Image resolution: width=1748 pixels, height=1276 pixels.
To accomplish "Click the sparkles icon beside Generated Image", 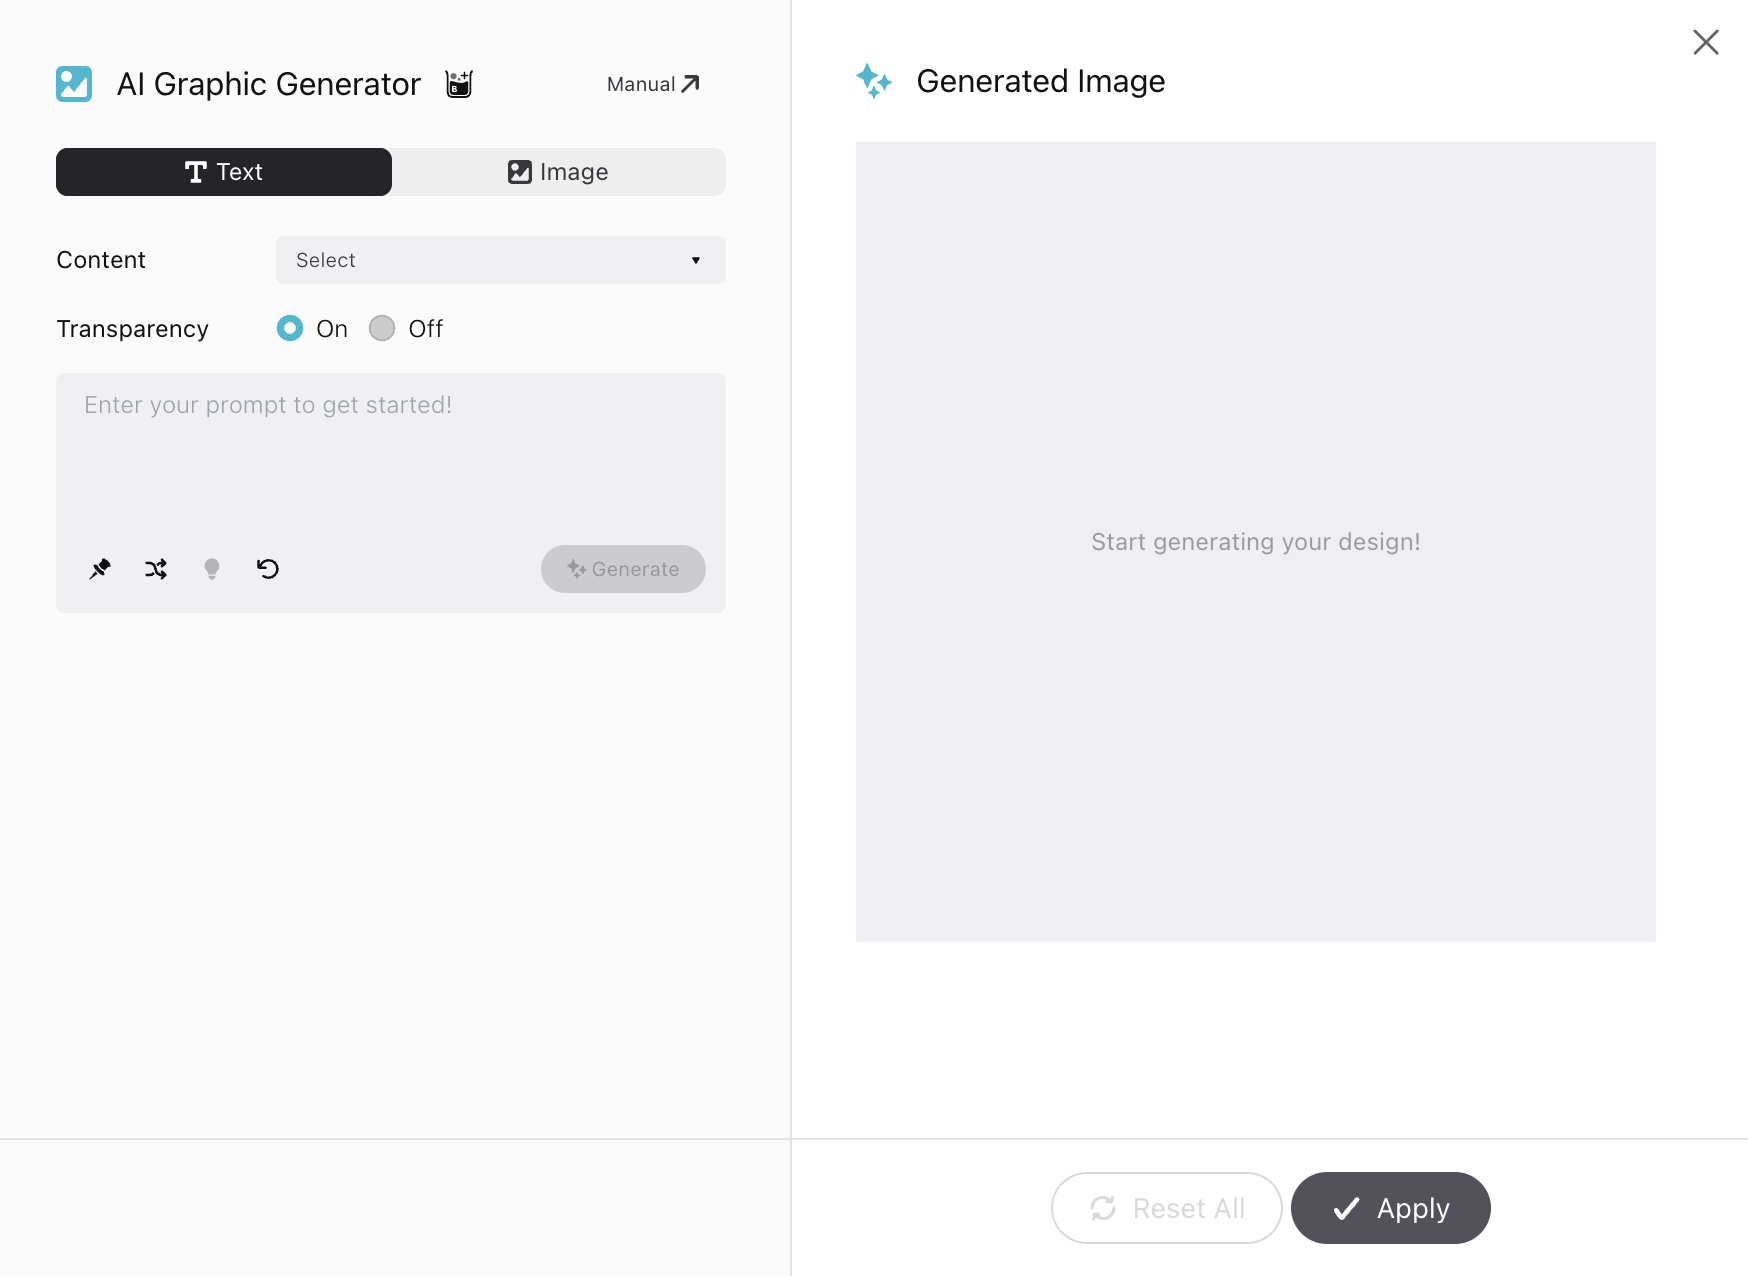I will 874,81.
